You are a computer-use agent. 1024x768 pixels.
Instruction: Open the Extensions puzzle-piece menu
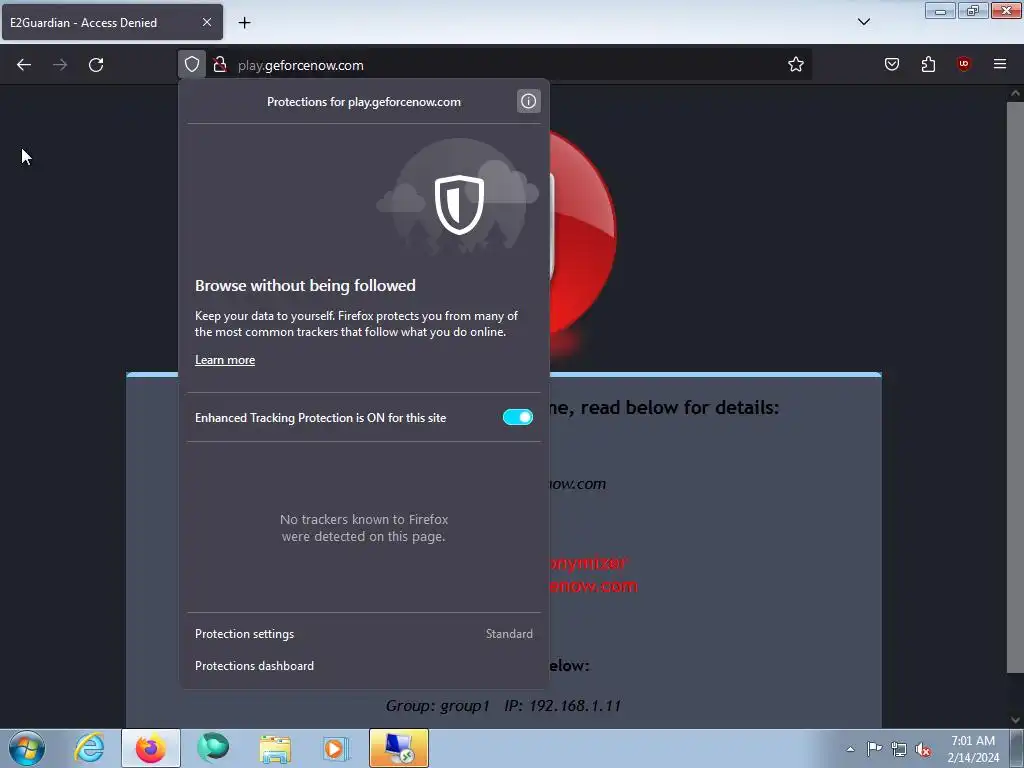pyautogui.click(x=928, y=64)
